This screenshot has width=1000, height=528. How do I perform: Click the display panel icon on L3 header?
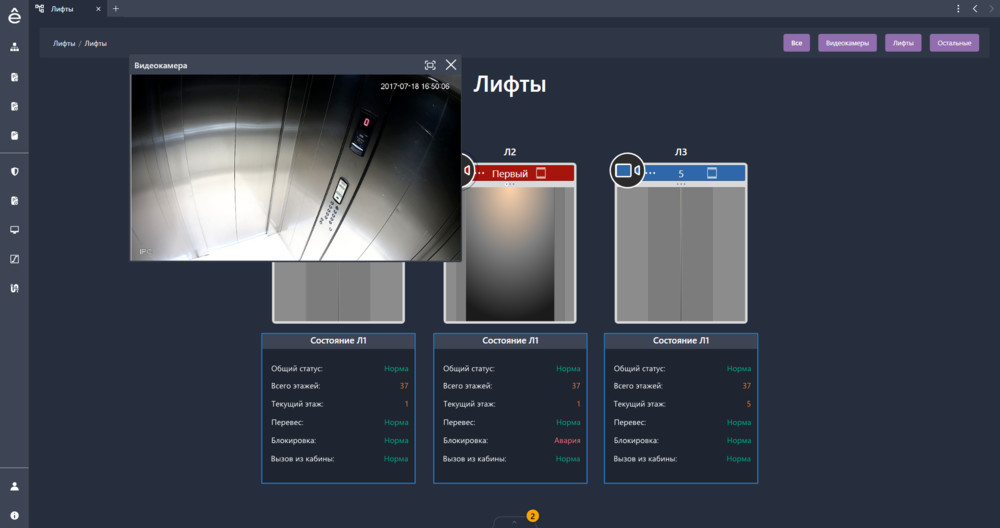coord(712,173)
